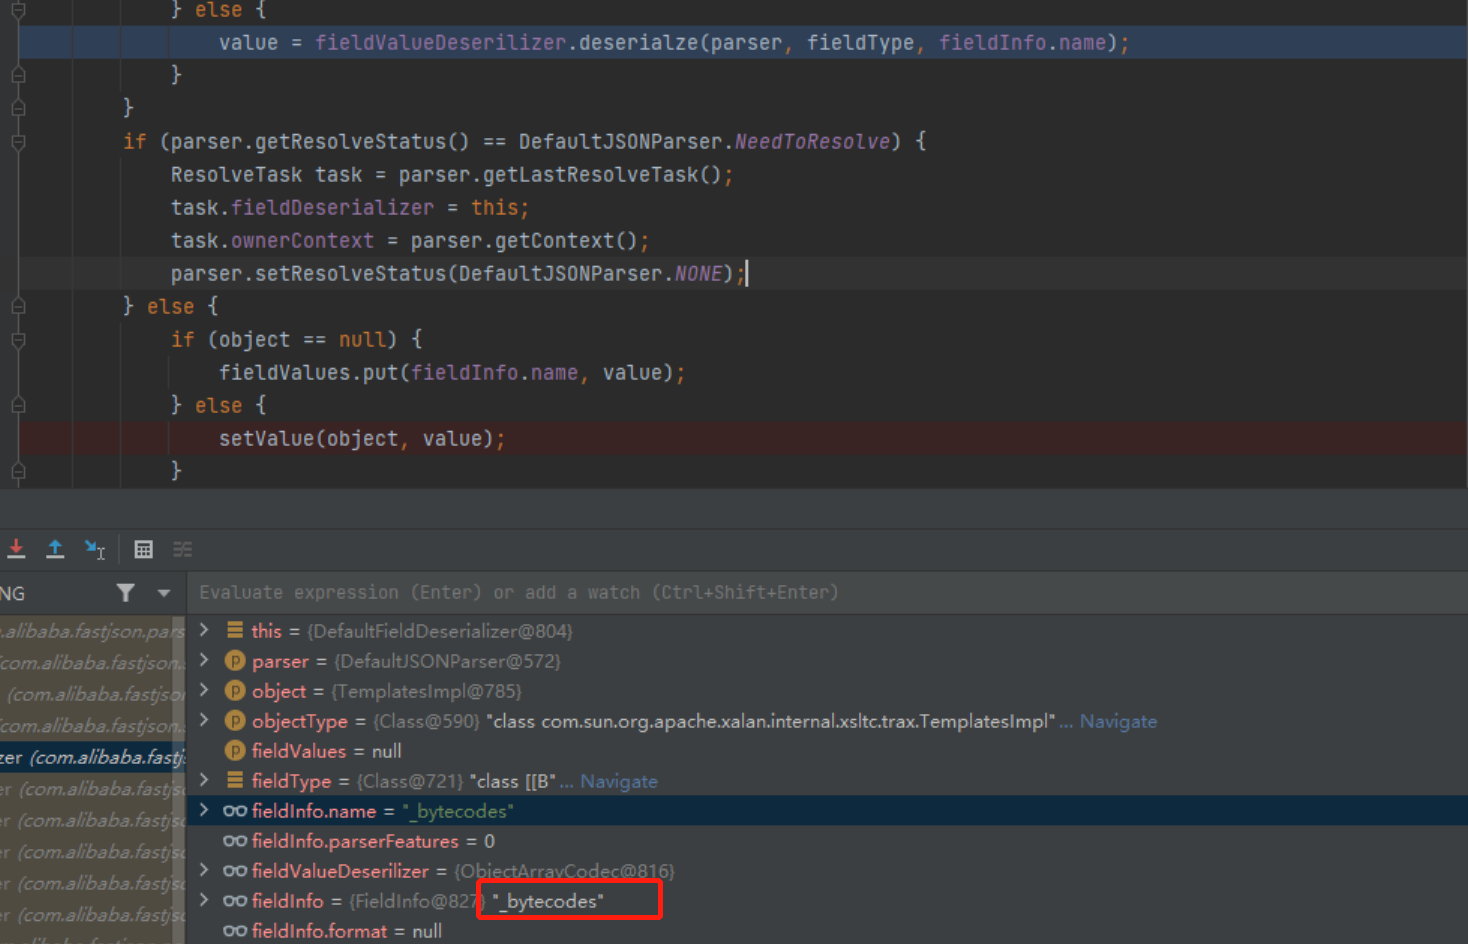Click the parameter icon beside 'fieldValues' variable
The height and width of the screenshot is (944, 1468).
[x=235, y=750]
